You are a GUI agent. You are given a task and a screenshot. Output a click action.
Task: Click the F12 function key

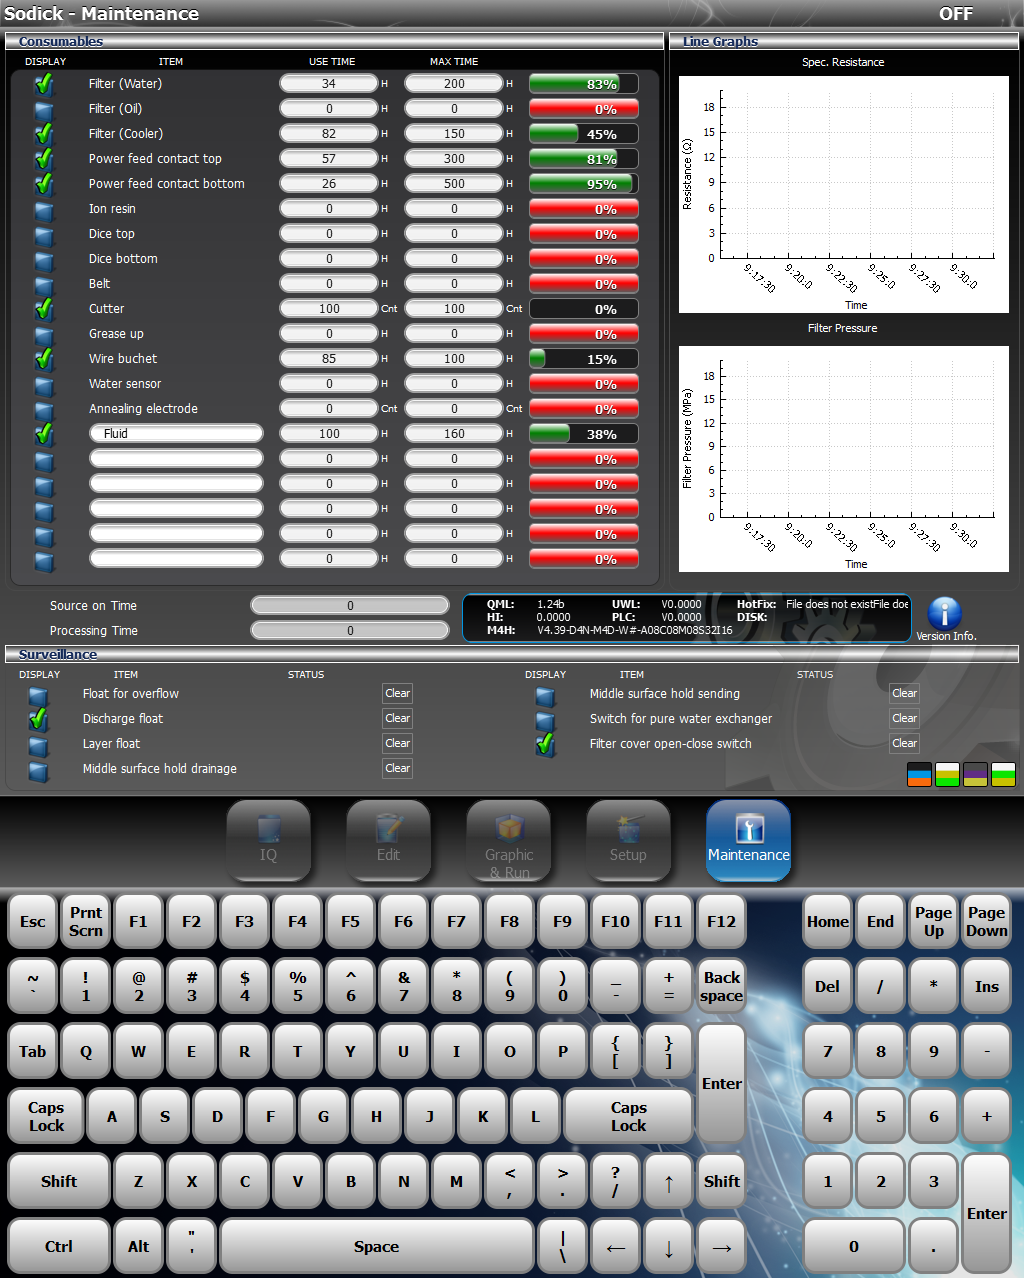tap(721, 922)
